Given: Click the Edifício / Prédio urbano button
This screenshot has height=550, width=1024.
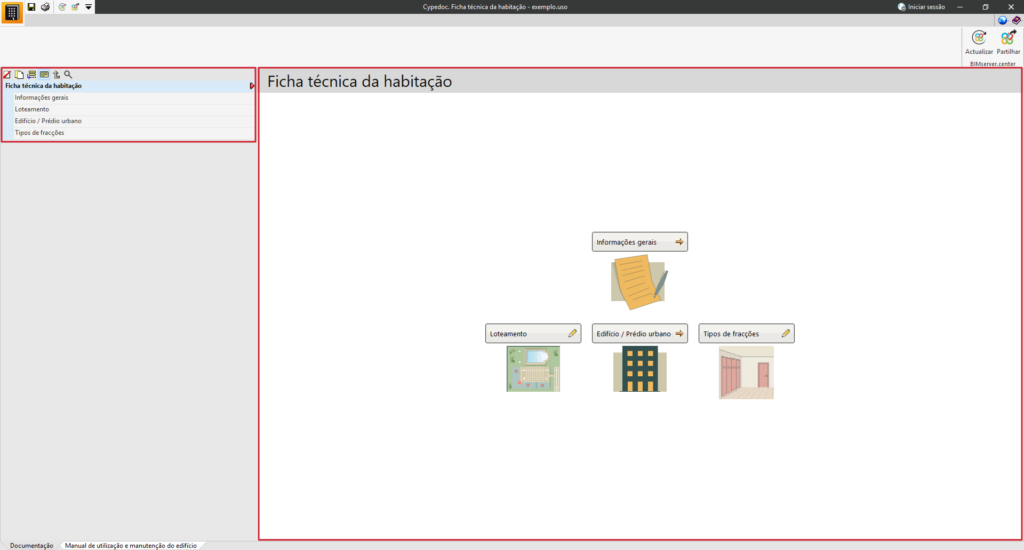Looking at the screenshot, I should click(639, 333).
